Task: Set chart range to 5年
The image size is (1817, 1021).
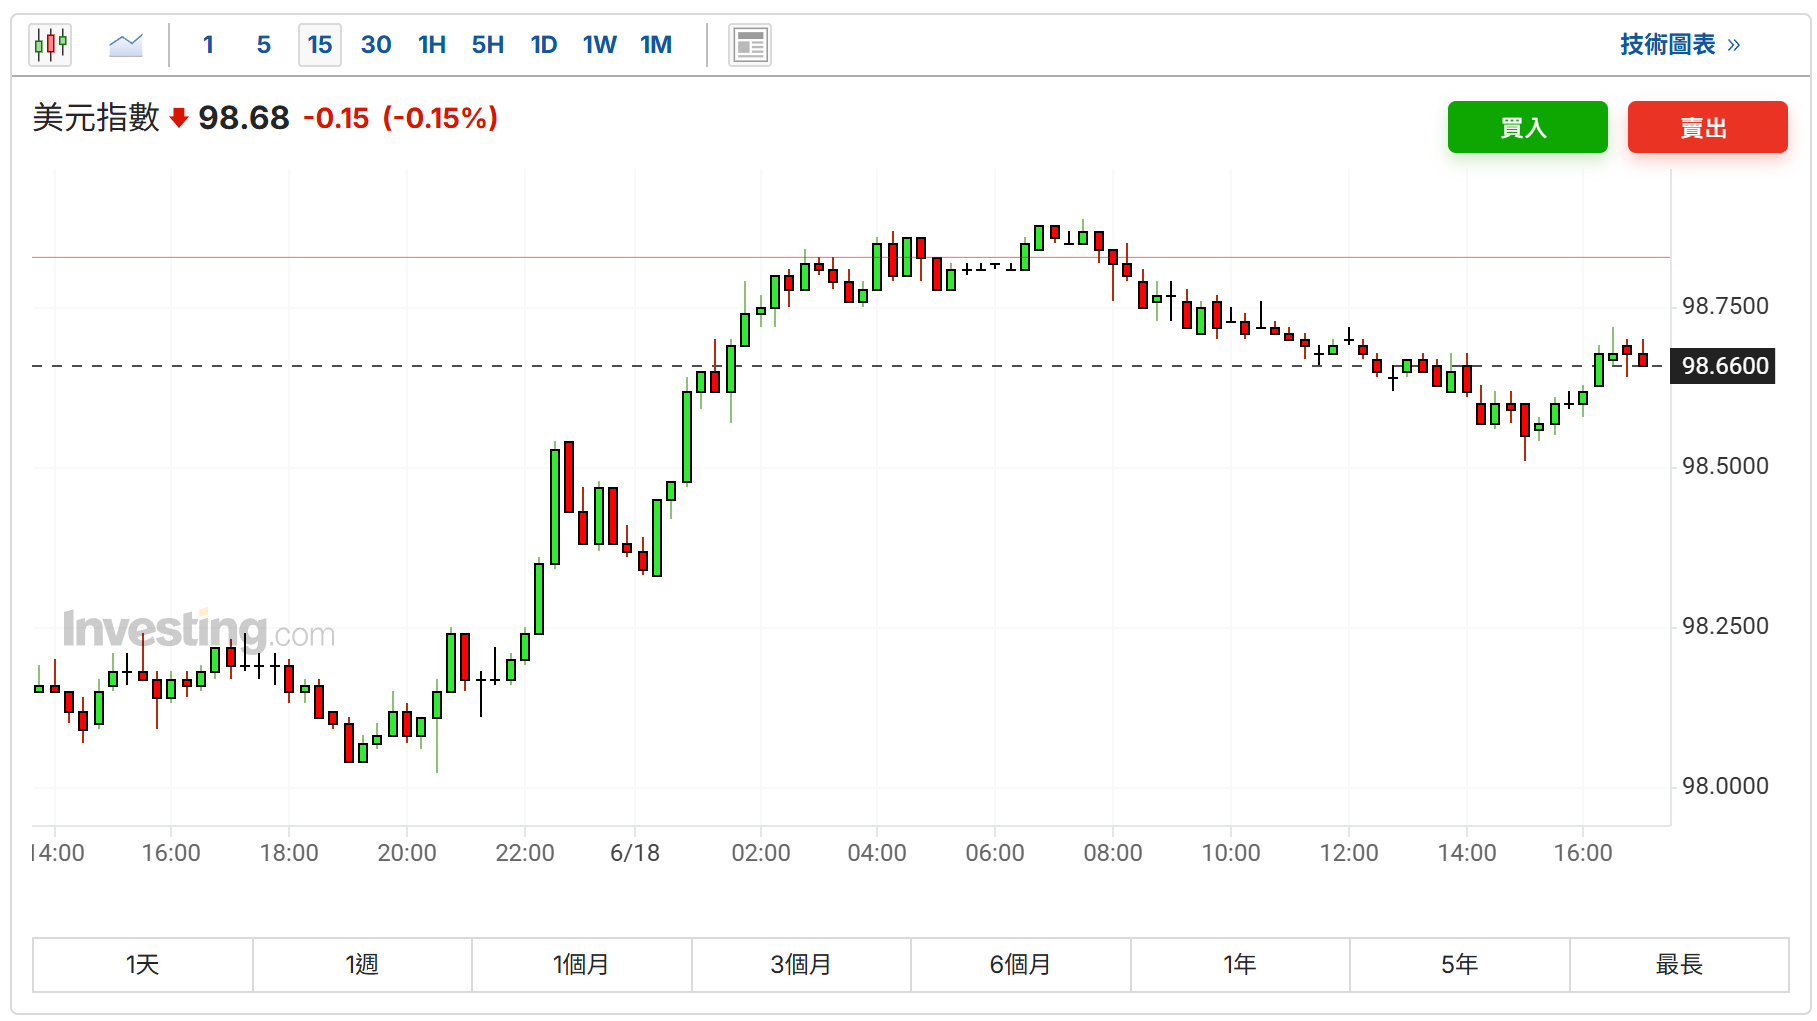Action: 1459,965
